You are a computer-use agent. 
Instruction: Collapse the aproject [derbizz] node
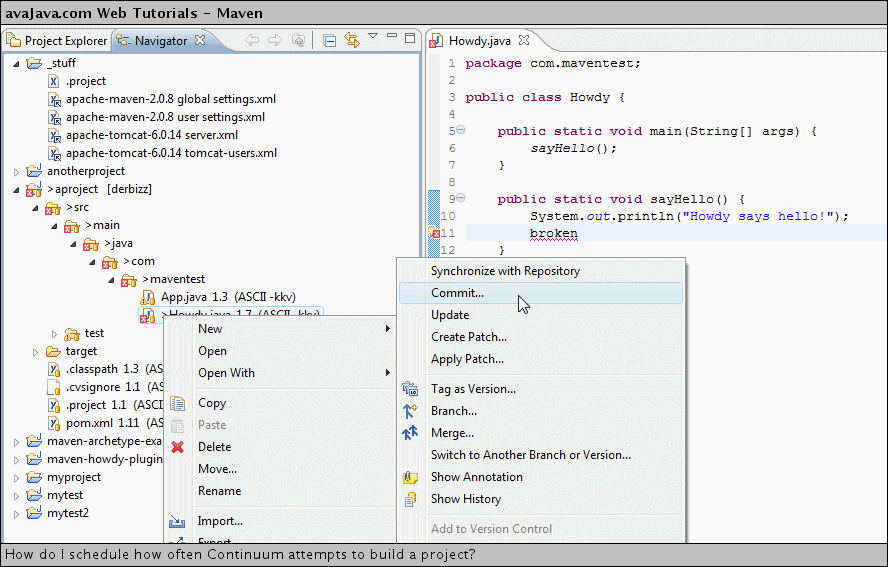click(16, 190)
